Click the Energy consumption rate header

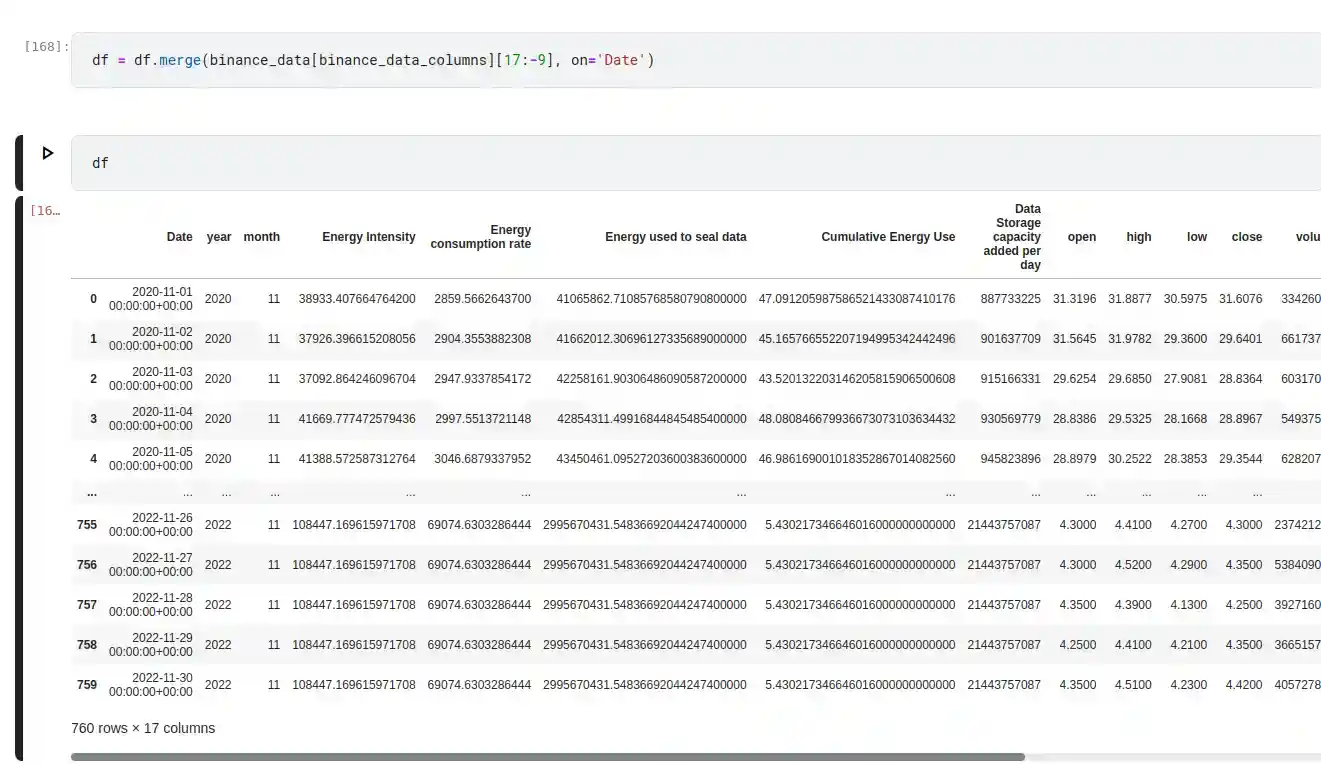481,237
